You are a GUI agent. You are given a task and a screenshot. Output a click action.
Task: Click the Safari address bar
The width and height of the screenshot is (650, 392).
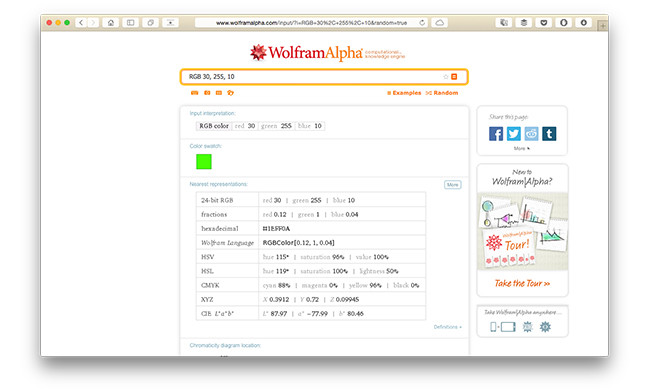[312, 22]
